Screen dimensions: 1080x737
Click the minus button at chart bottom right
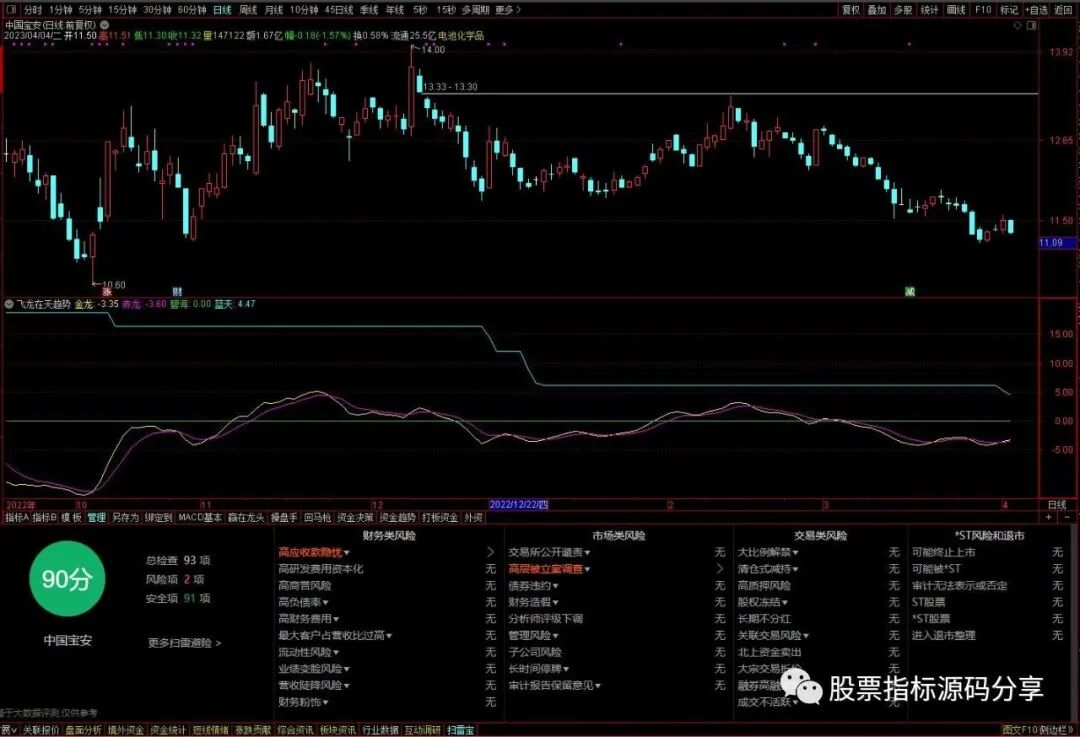coord(1066,517)
